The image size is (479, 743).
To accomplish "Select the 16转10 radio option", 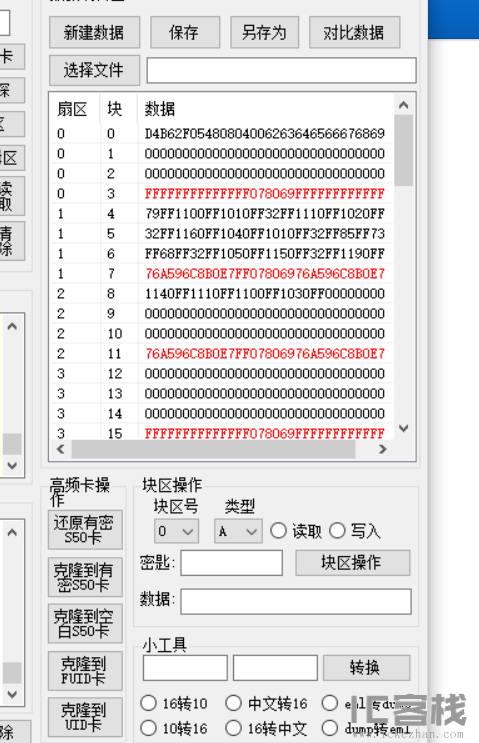I will [148, 703].
